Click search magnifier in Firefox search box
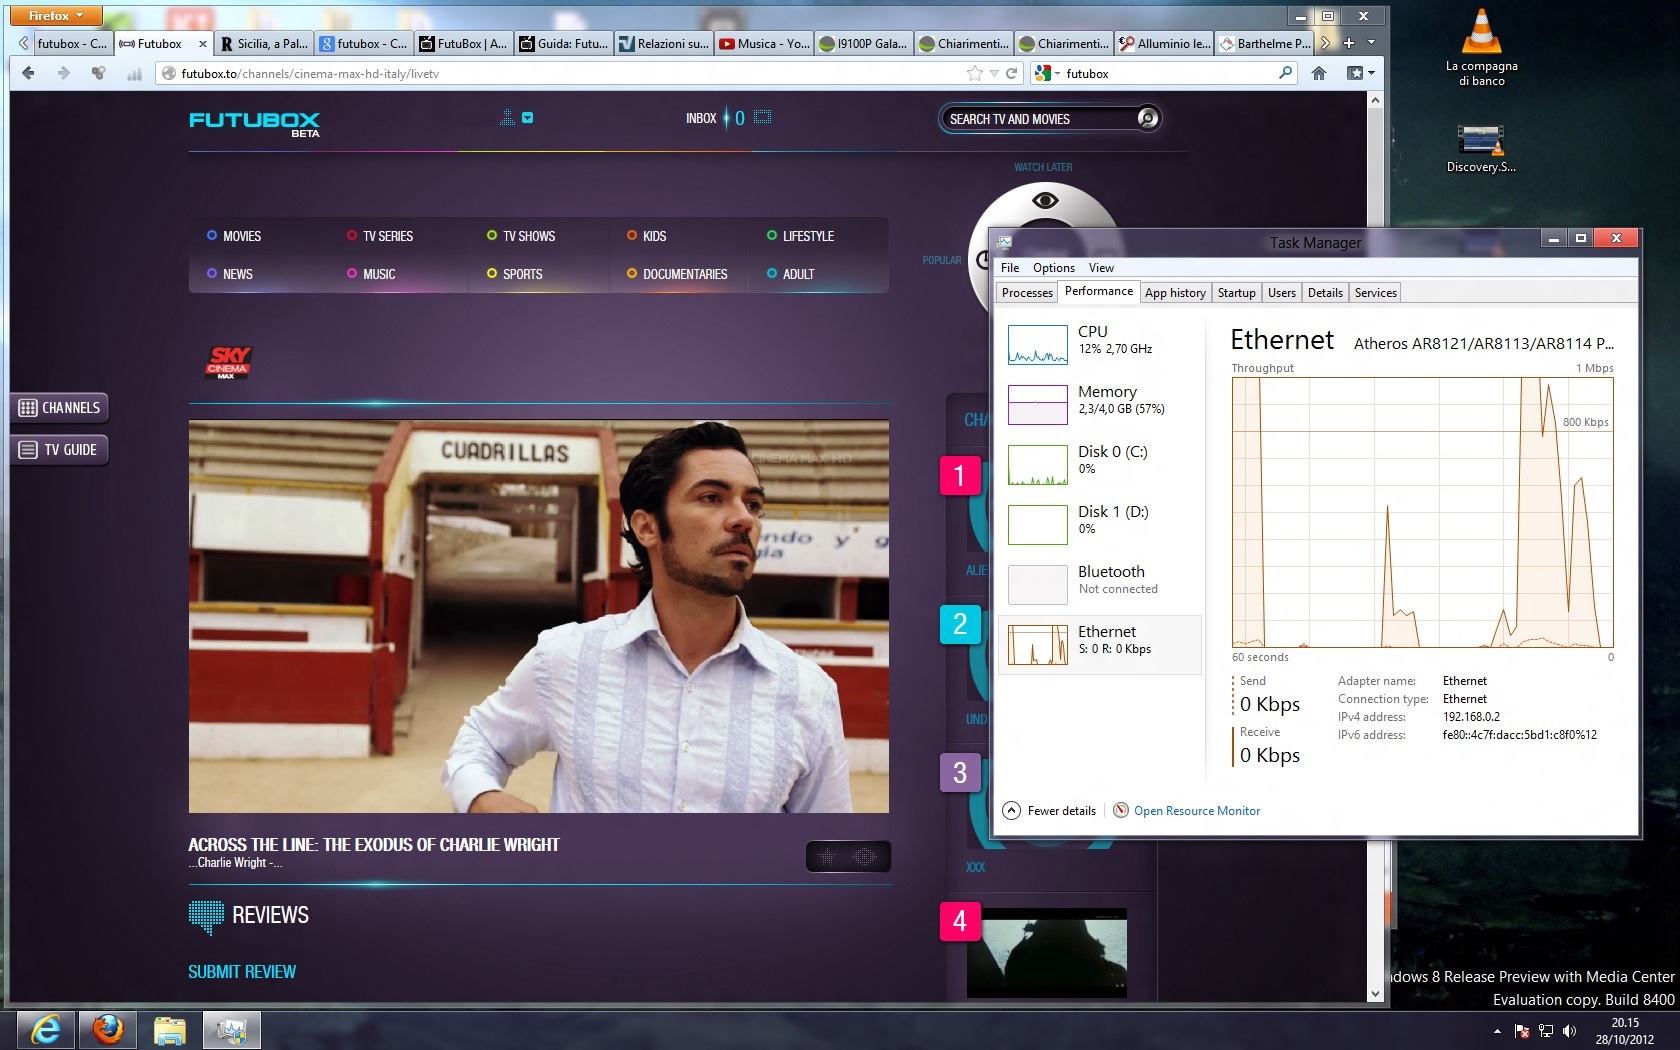This screenshot has height=1050, width=1680. [1286, 73]
